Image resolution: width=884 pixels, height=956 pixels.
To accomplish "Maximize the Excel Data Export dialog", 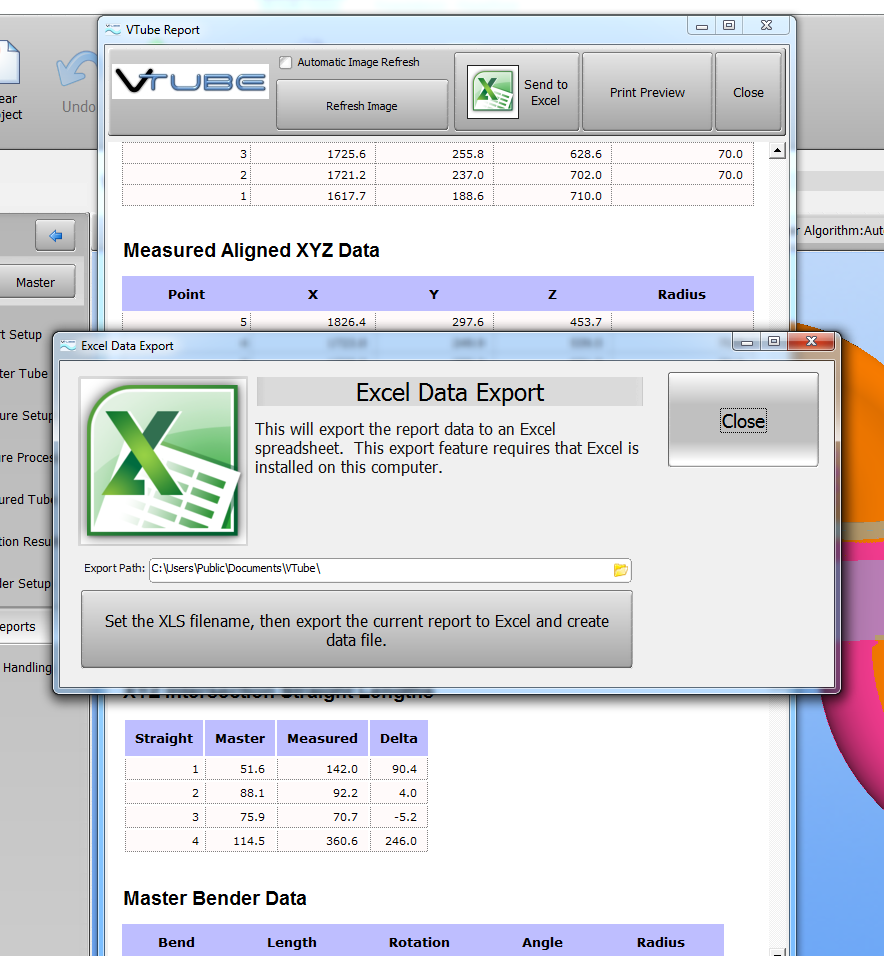I will point(774,342).
